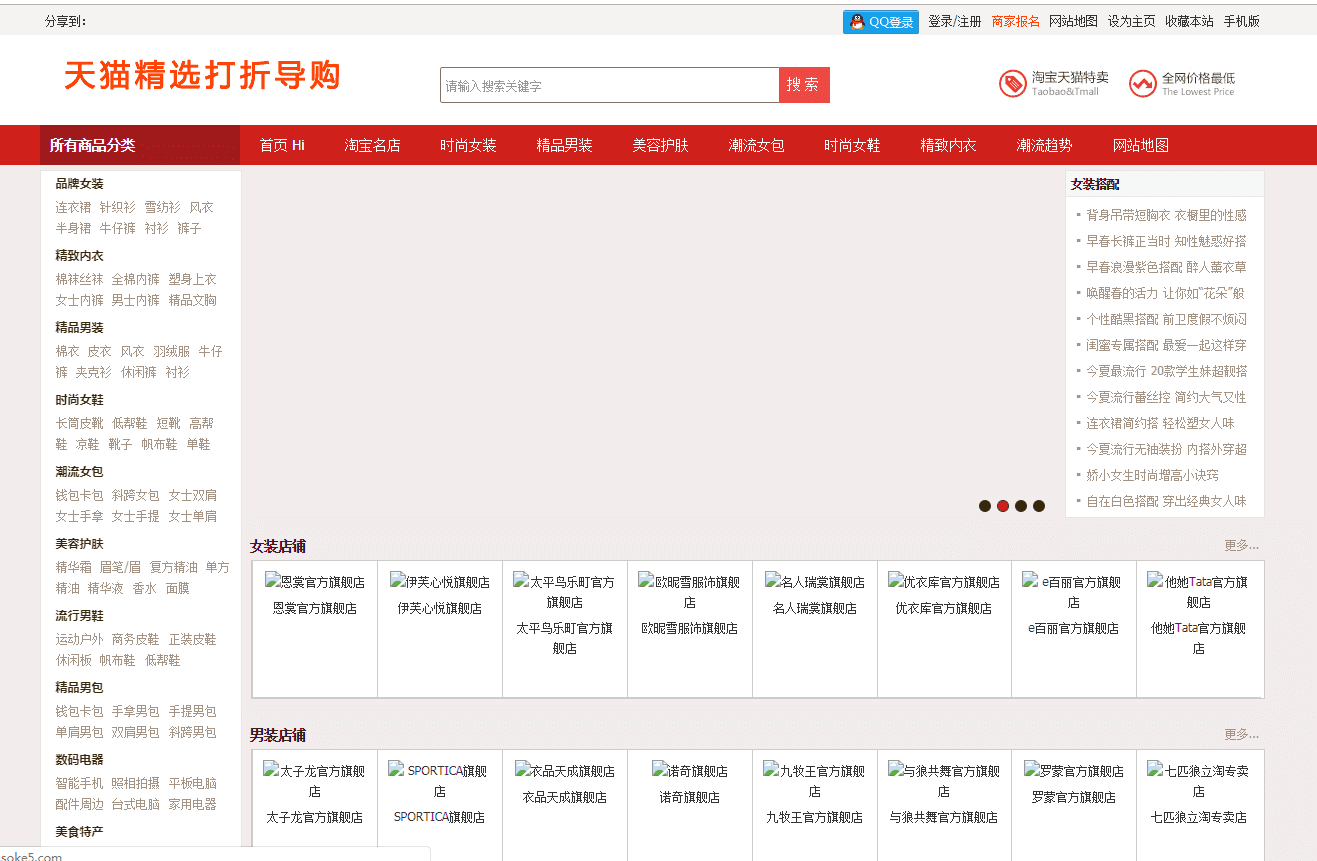
Task: Open 精致内衣 in the navigation bar
Action: [x=948, y=145]
